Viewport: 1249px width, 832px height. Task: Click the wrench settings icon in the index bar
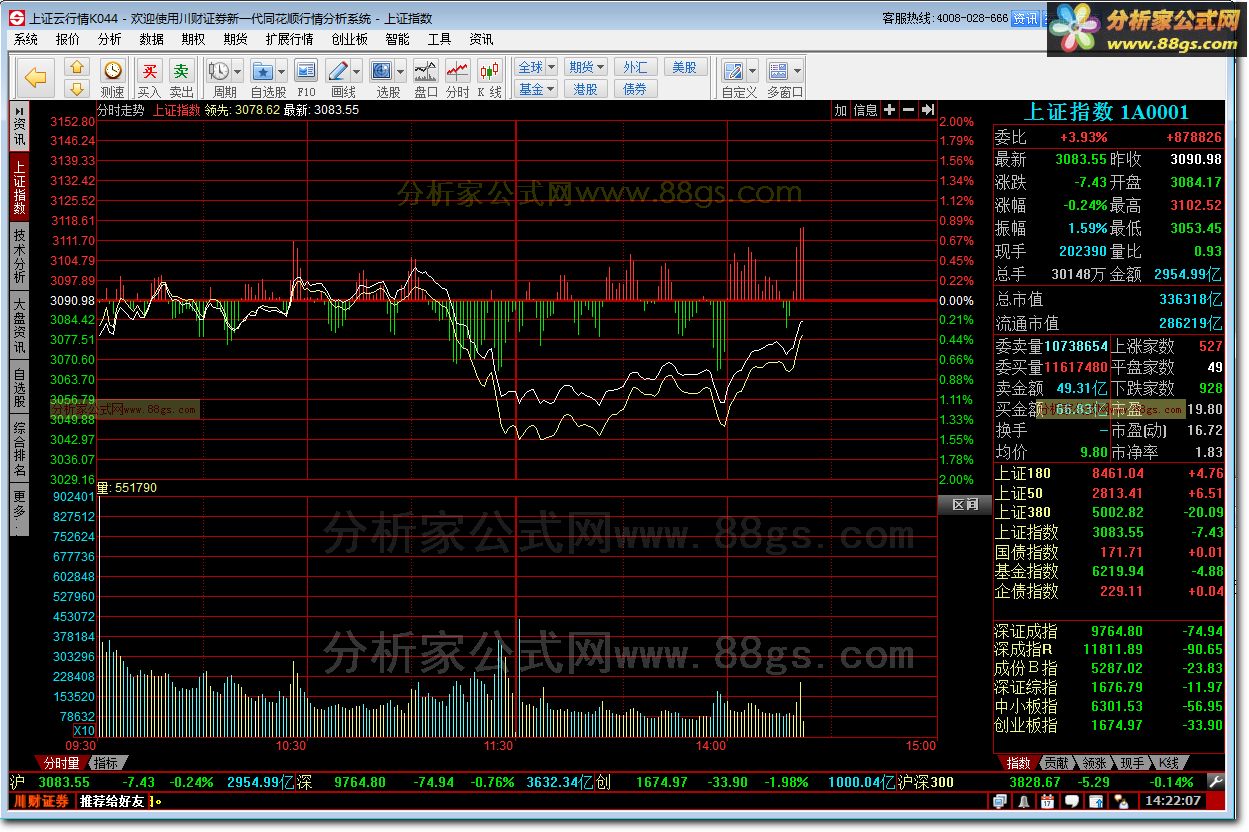click(x=1215, y=781)
